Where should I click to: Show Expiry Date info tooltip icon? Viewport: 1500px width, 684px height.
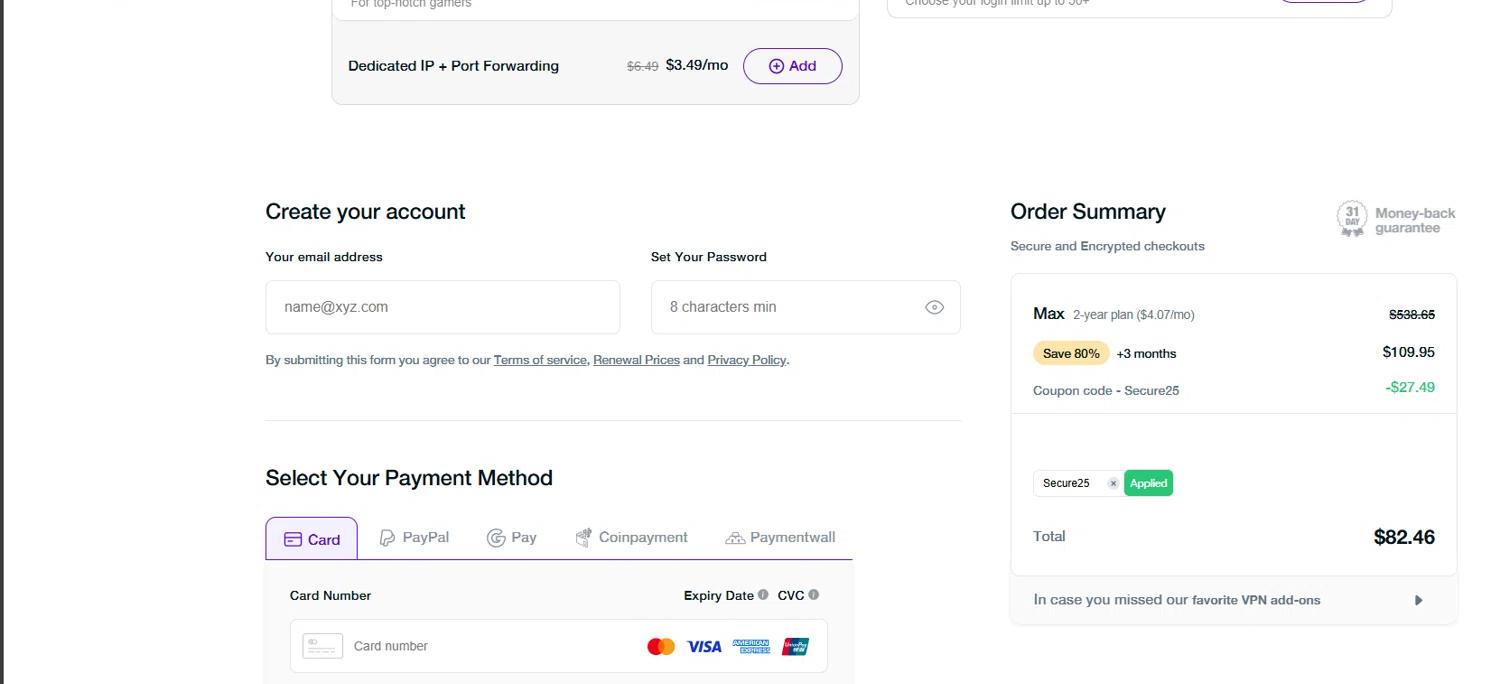[763, 595]
